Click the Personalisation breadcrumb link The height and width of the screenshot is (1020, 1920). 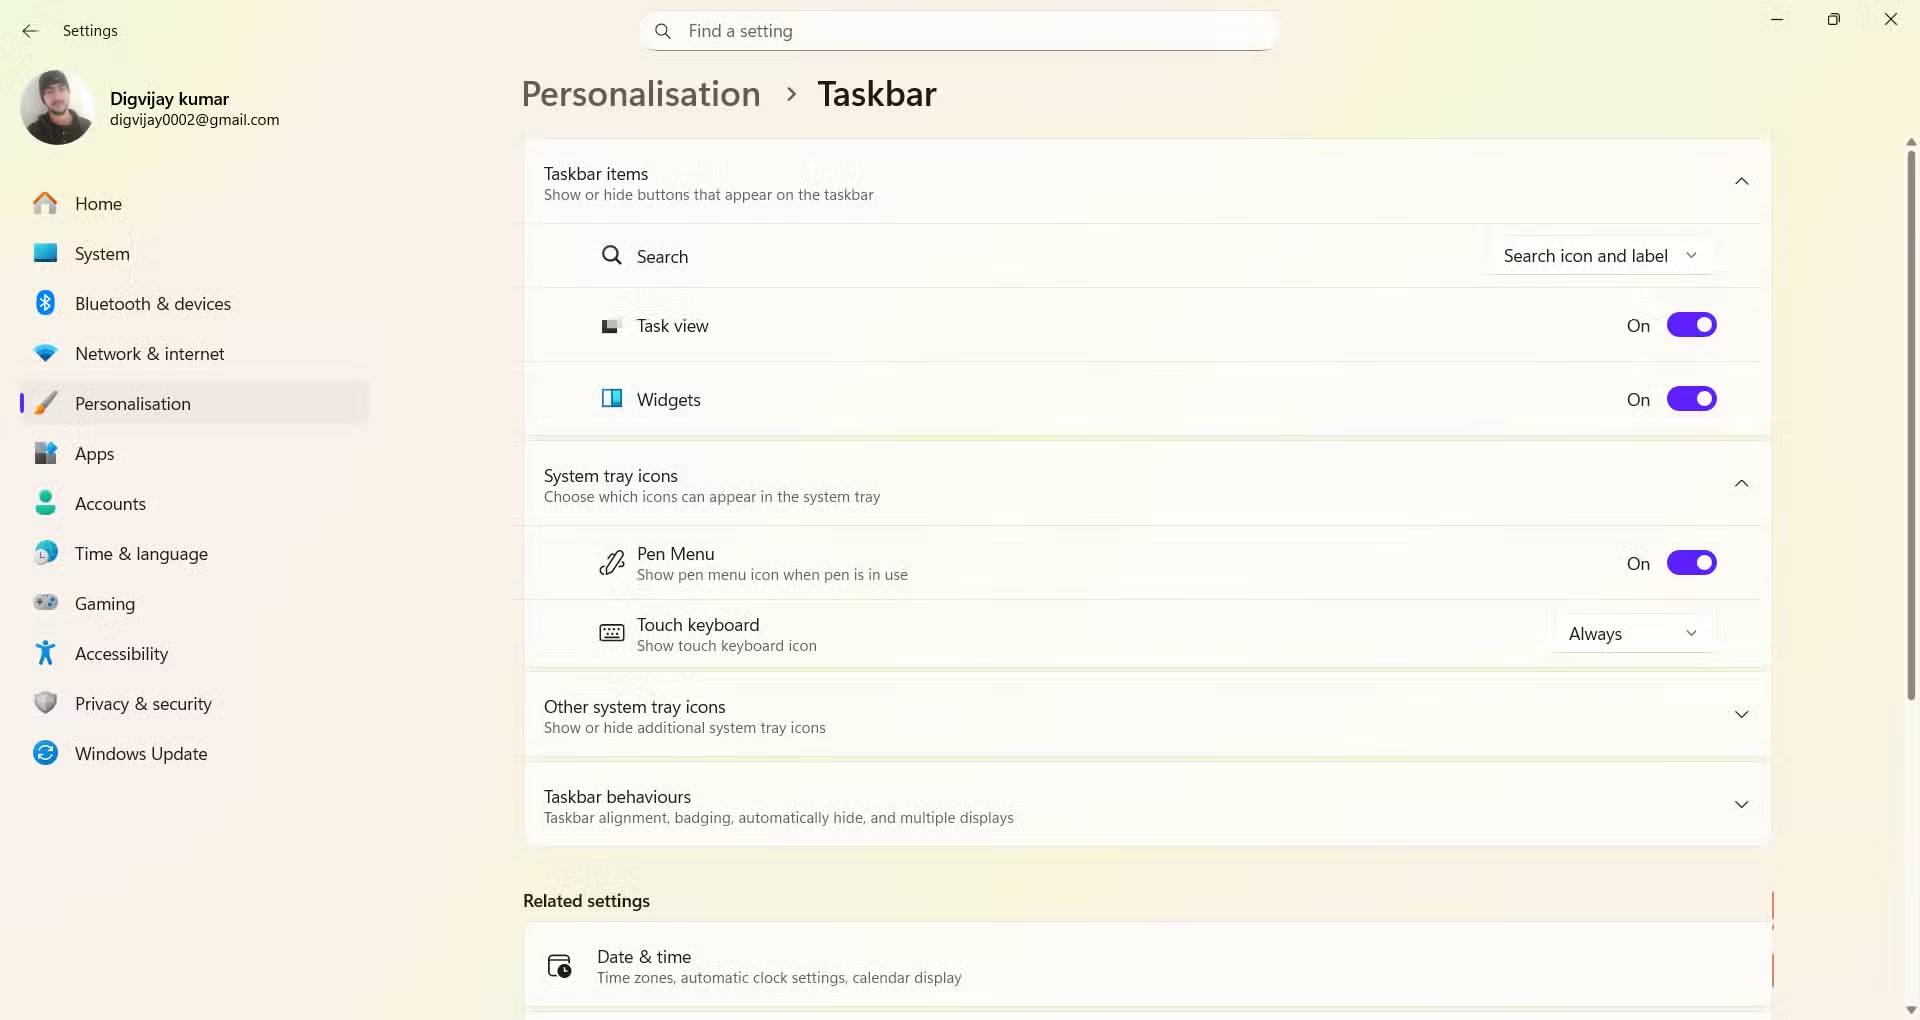641,94
